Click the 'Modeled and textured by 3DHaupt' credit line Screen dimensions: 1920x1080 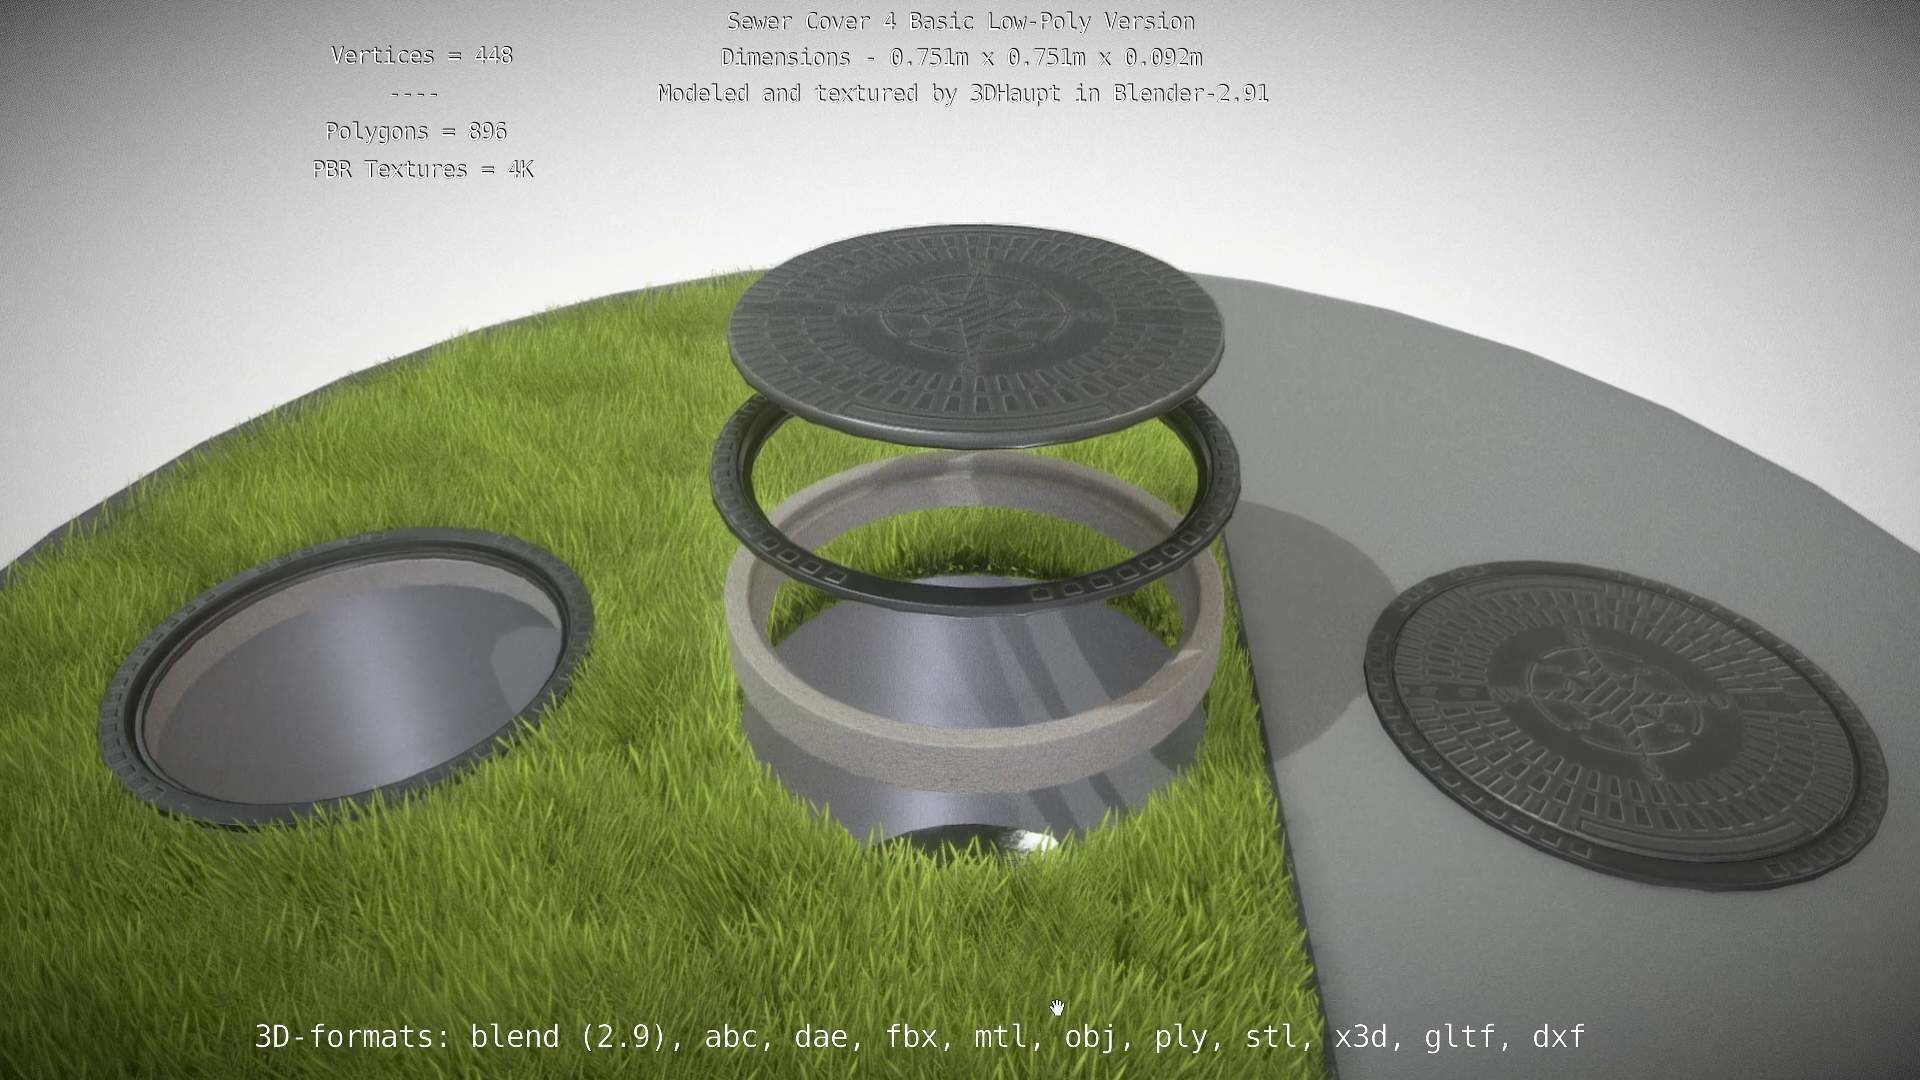963,93
